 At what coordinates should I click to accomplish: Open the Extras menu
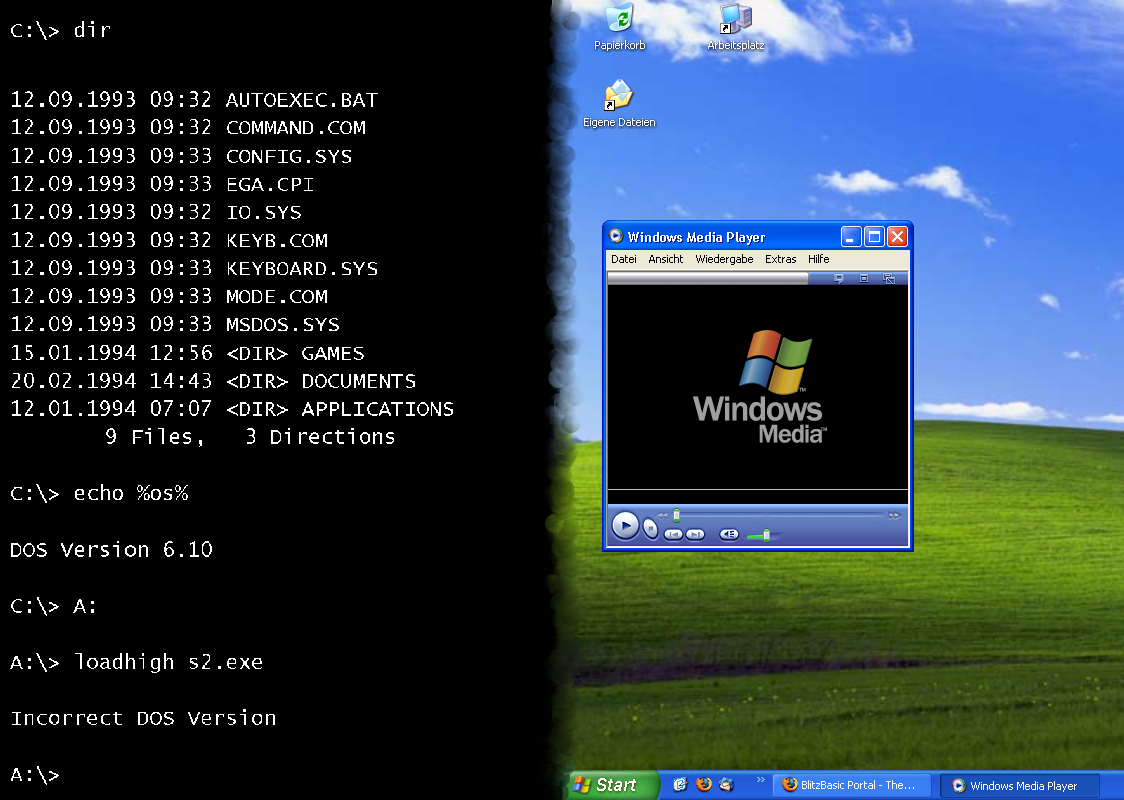(780, 259)
